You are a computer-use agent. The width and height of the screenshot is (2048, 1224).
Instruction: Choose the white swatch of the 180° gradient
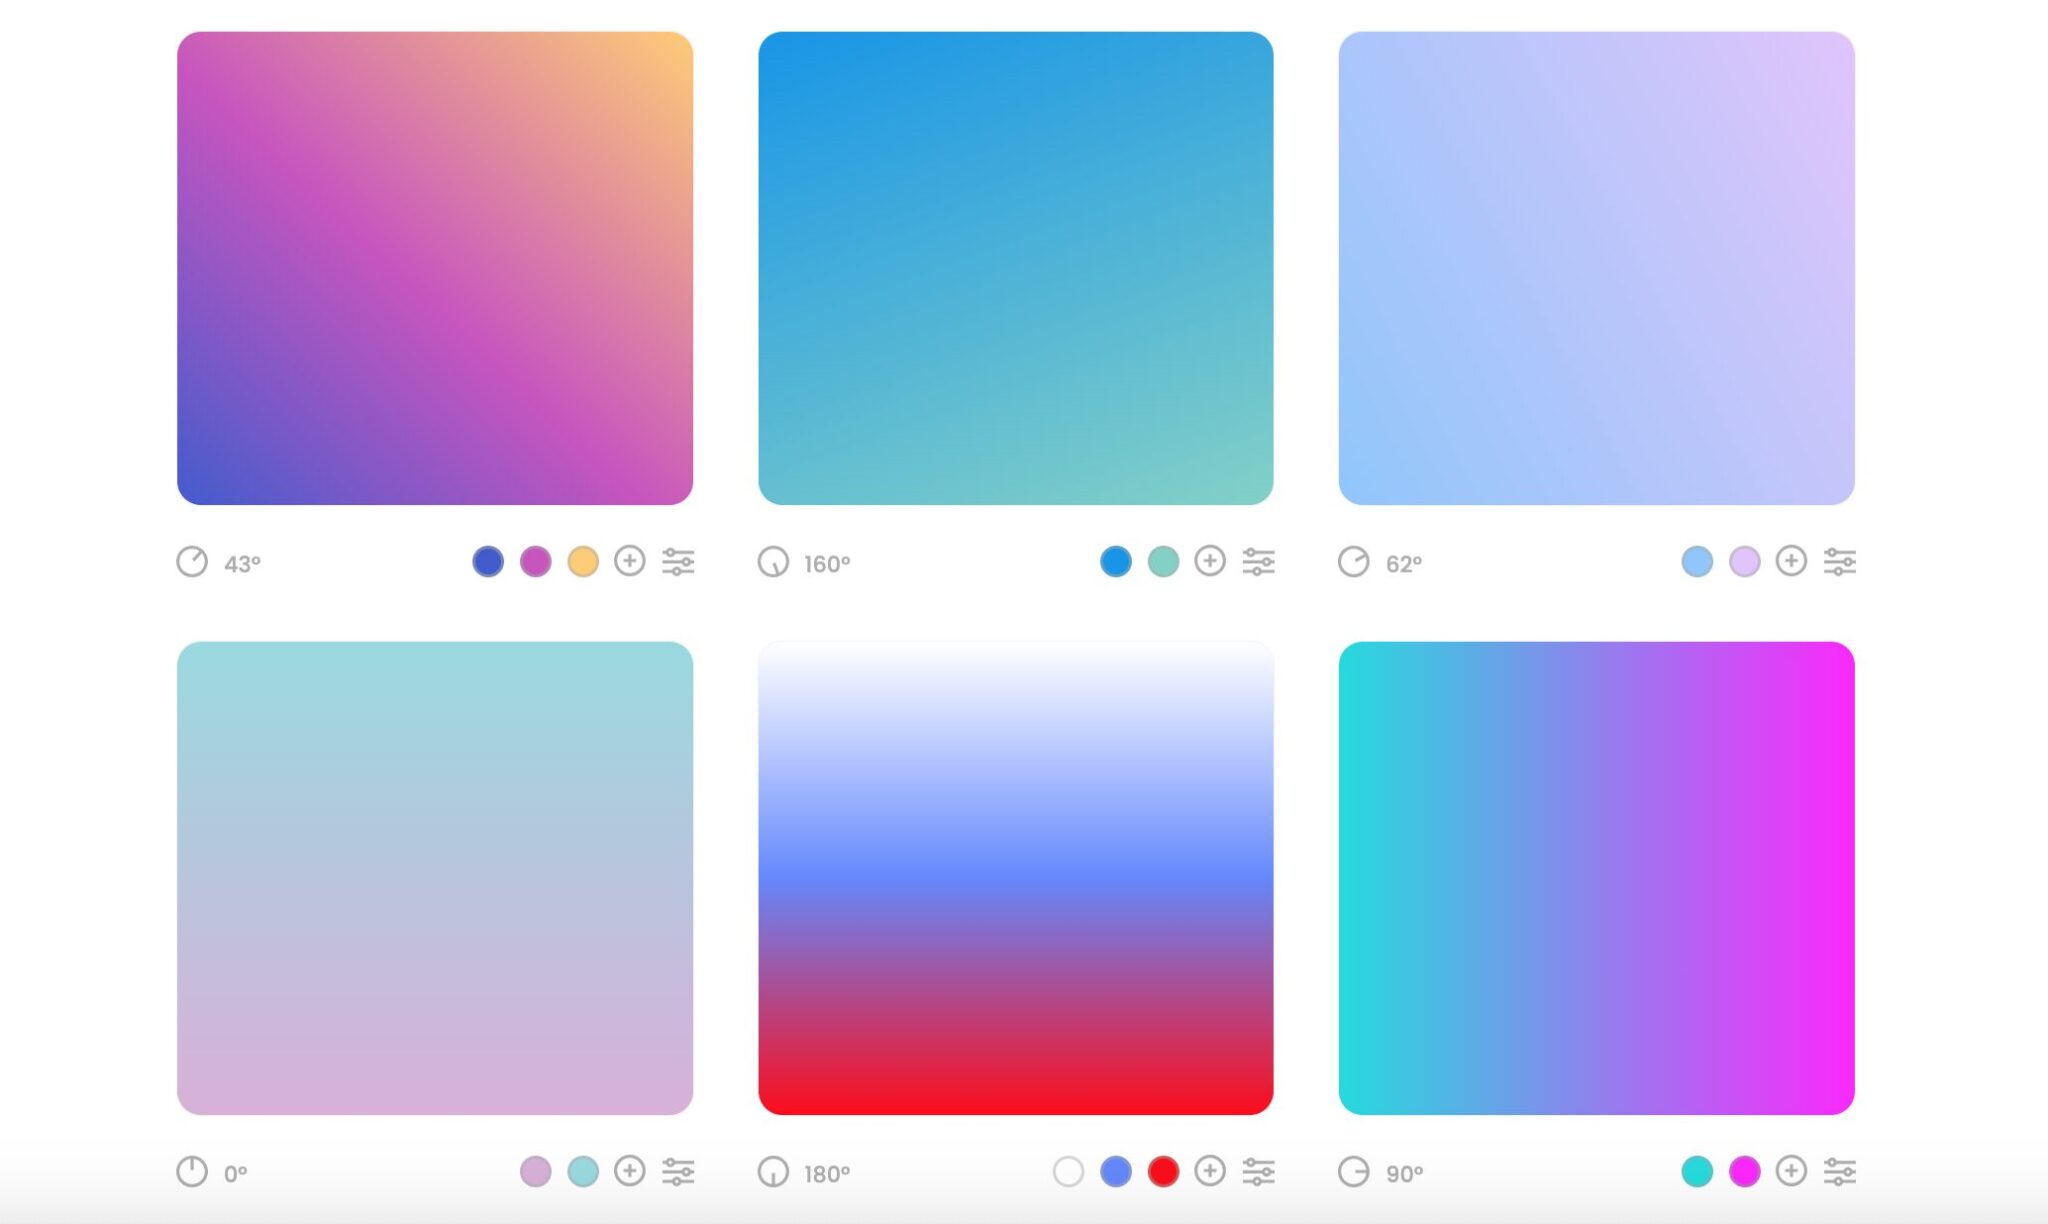[1068, 1171]
